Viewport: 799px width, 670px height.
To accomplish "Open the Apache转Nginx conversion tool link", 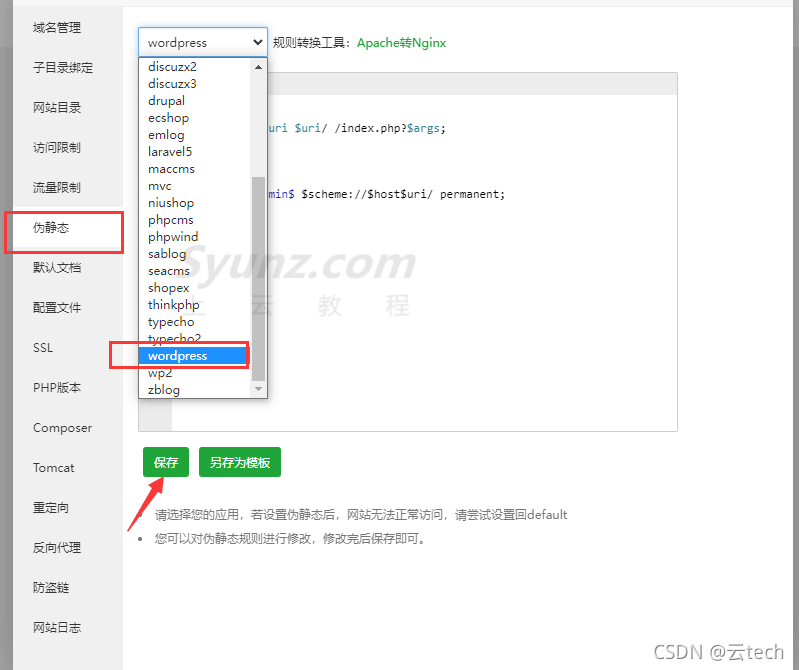I will pos(401,43).
